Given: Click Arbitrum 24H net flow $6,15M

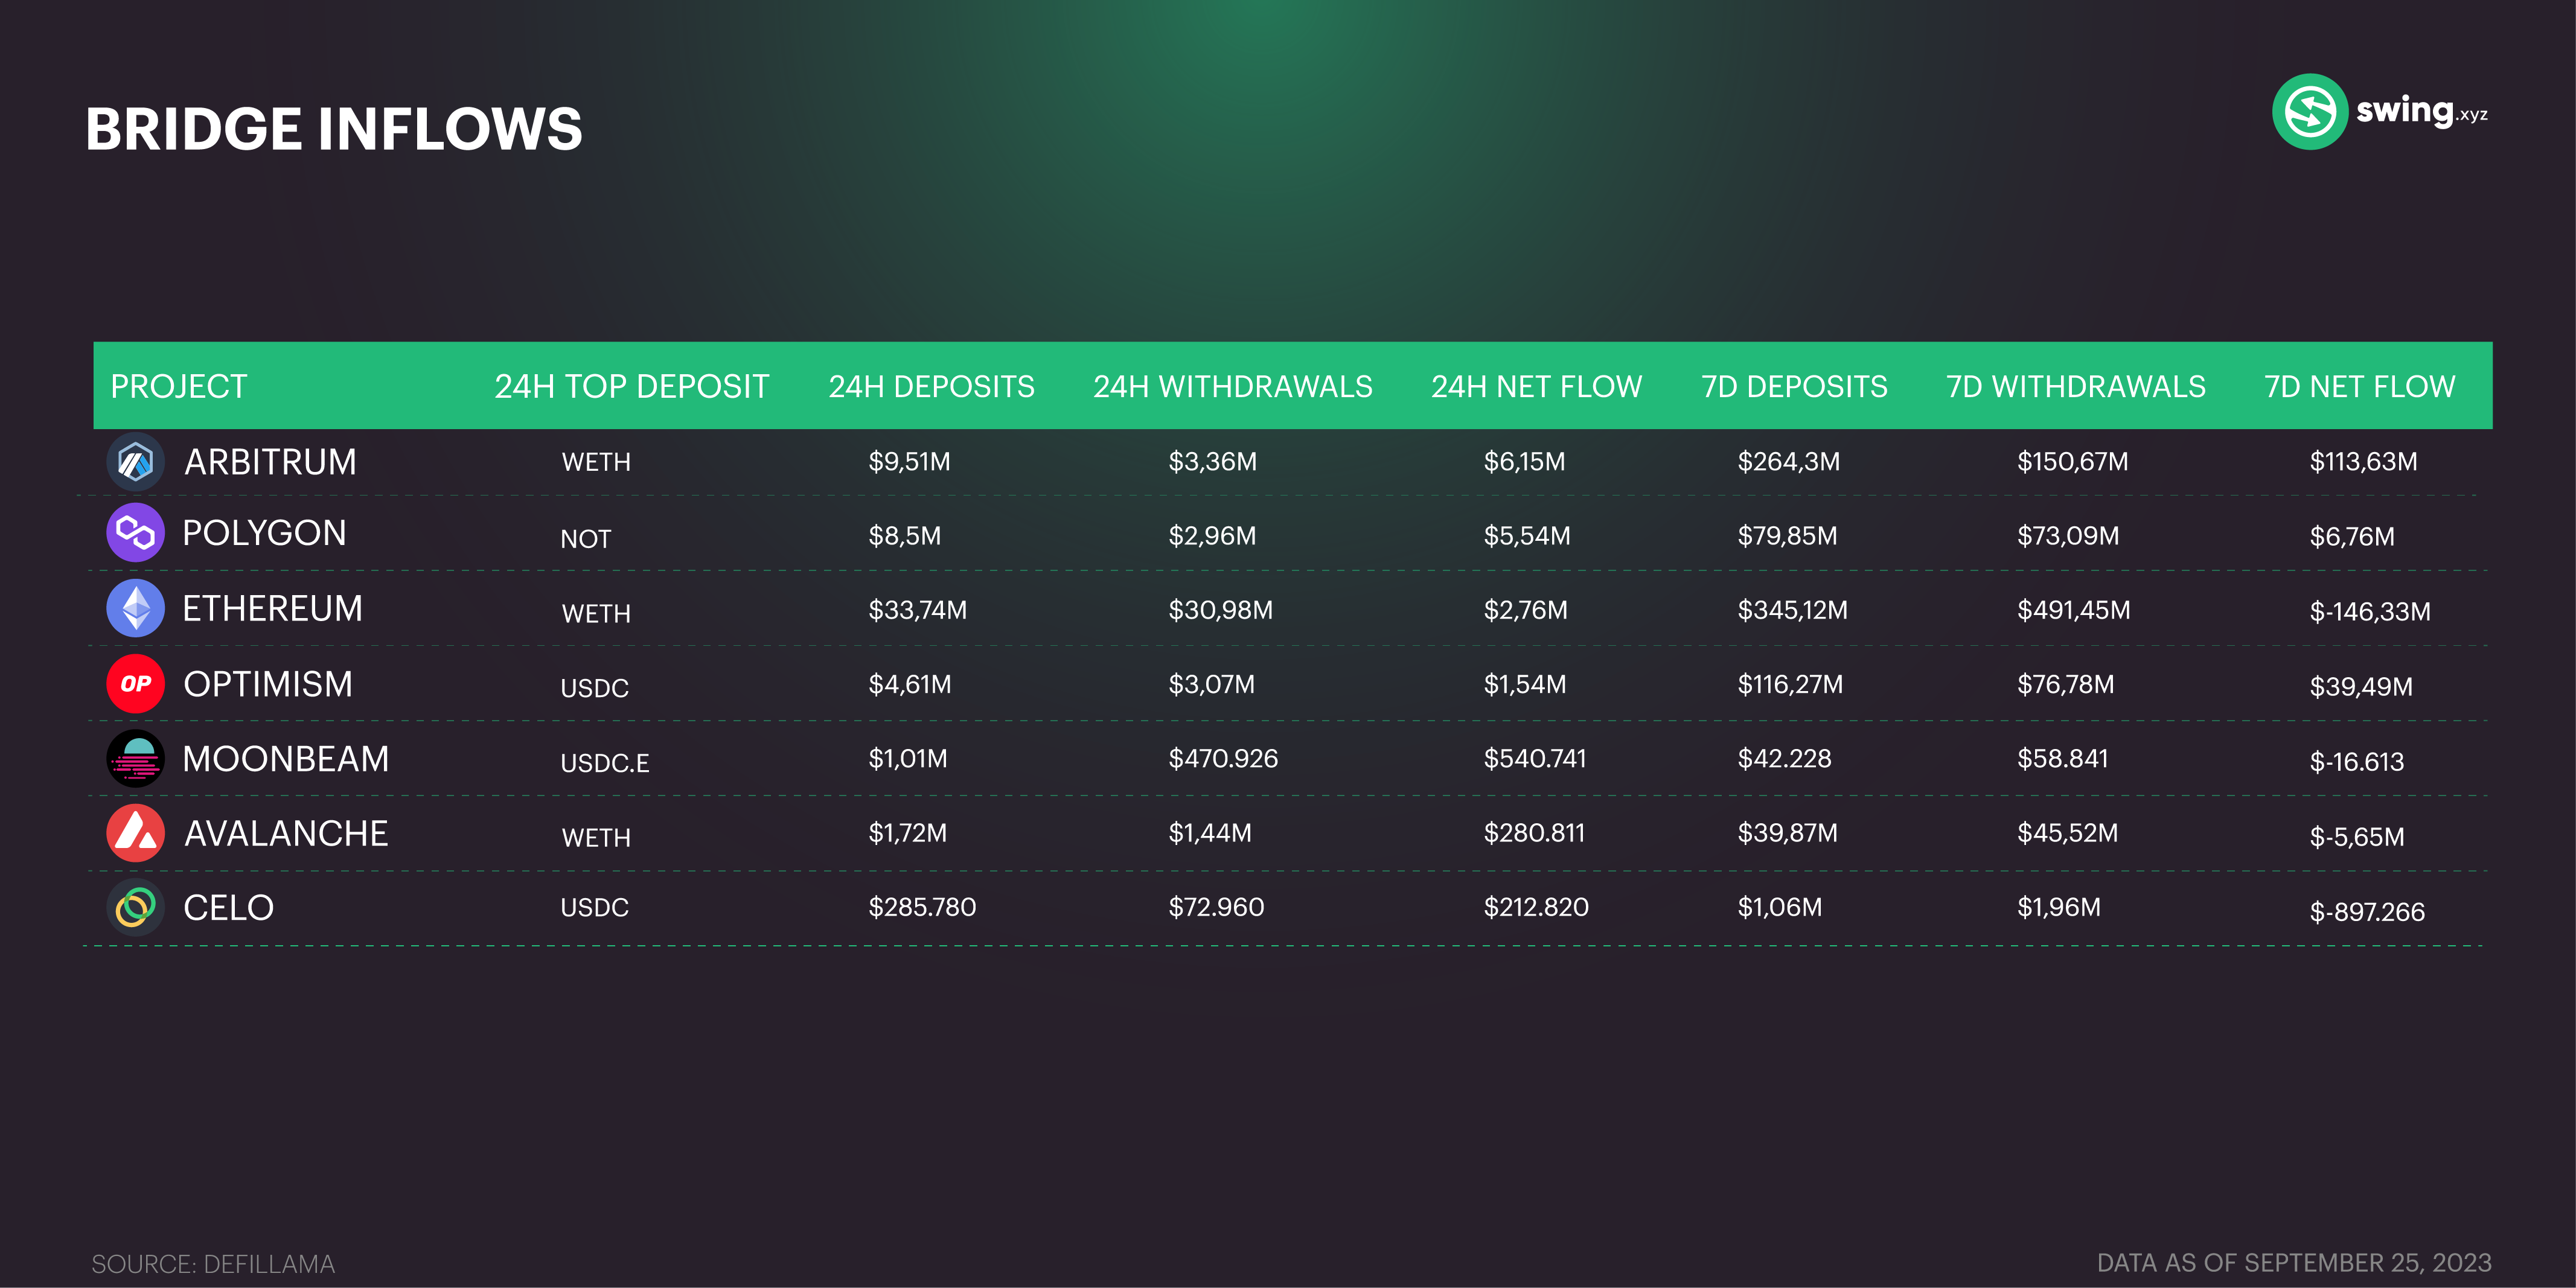Looking at the screenshot, I should (1525, 462).
